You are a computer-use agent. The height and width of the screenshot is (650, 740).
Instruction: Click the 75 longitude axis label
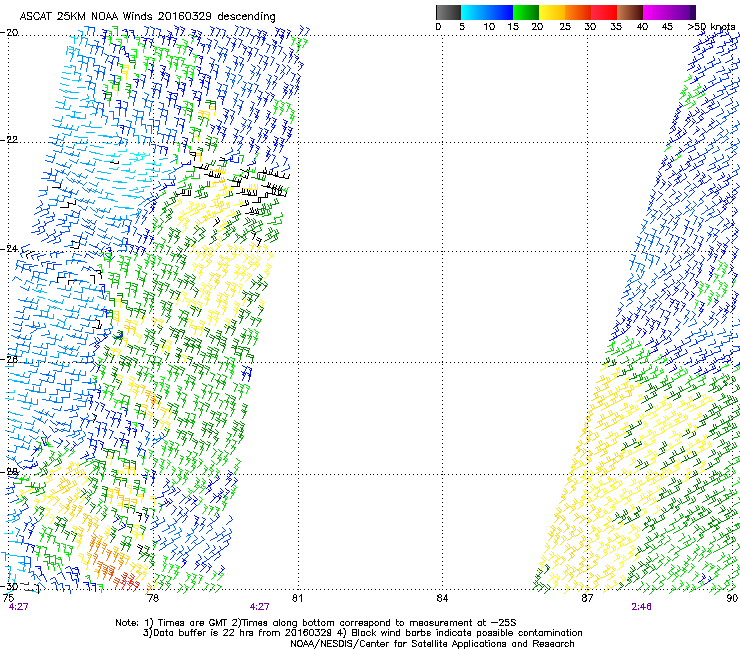8,598
